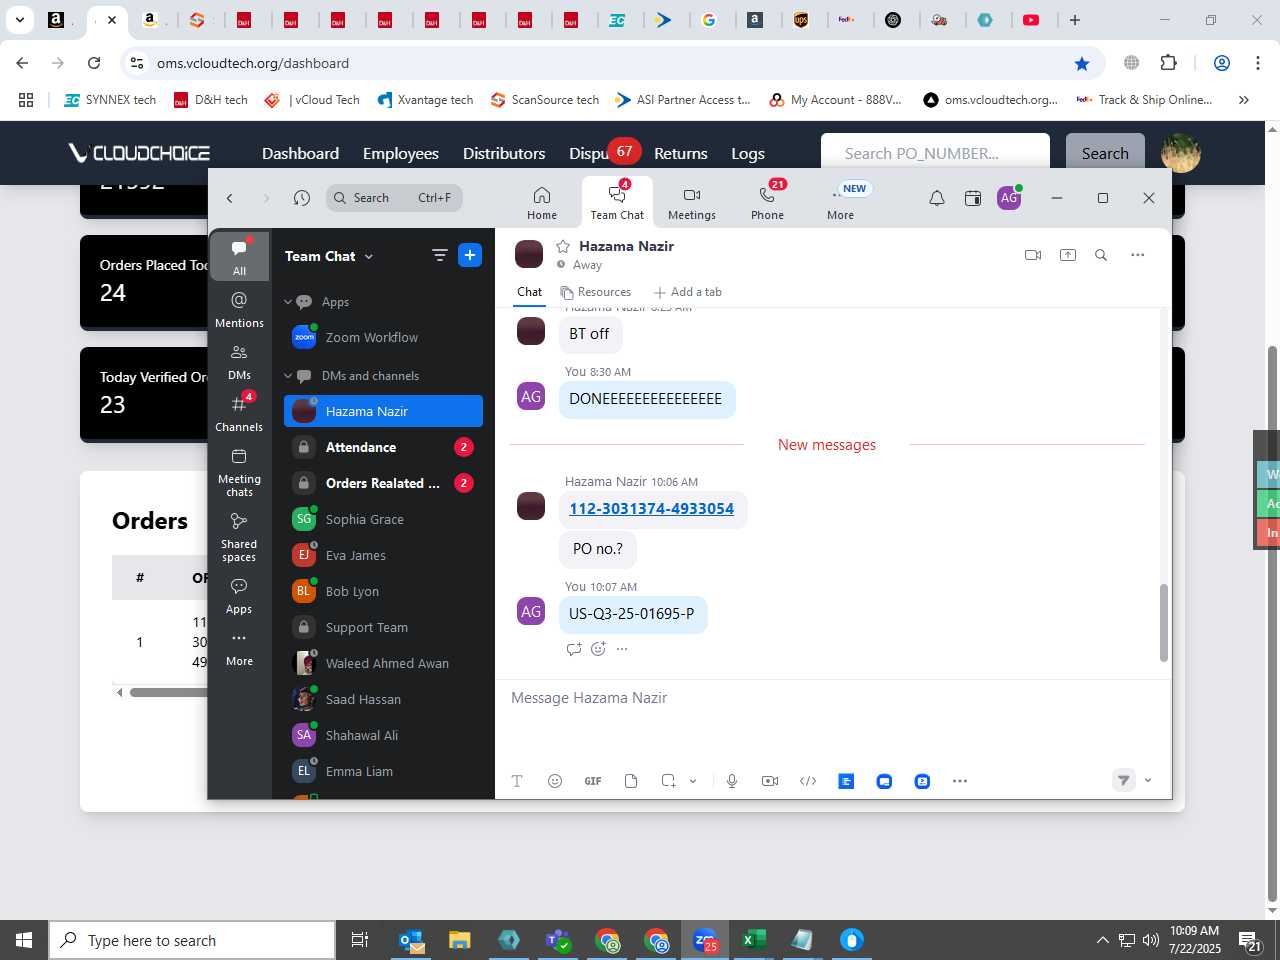The height and width of the screenshot is (960, 1280).
Task: Open the AG profile avatar menu in Zoom header
Action: pyautogui.click(x=1009, y=198)
